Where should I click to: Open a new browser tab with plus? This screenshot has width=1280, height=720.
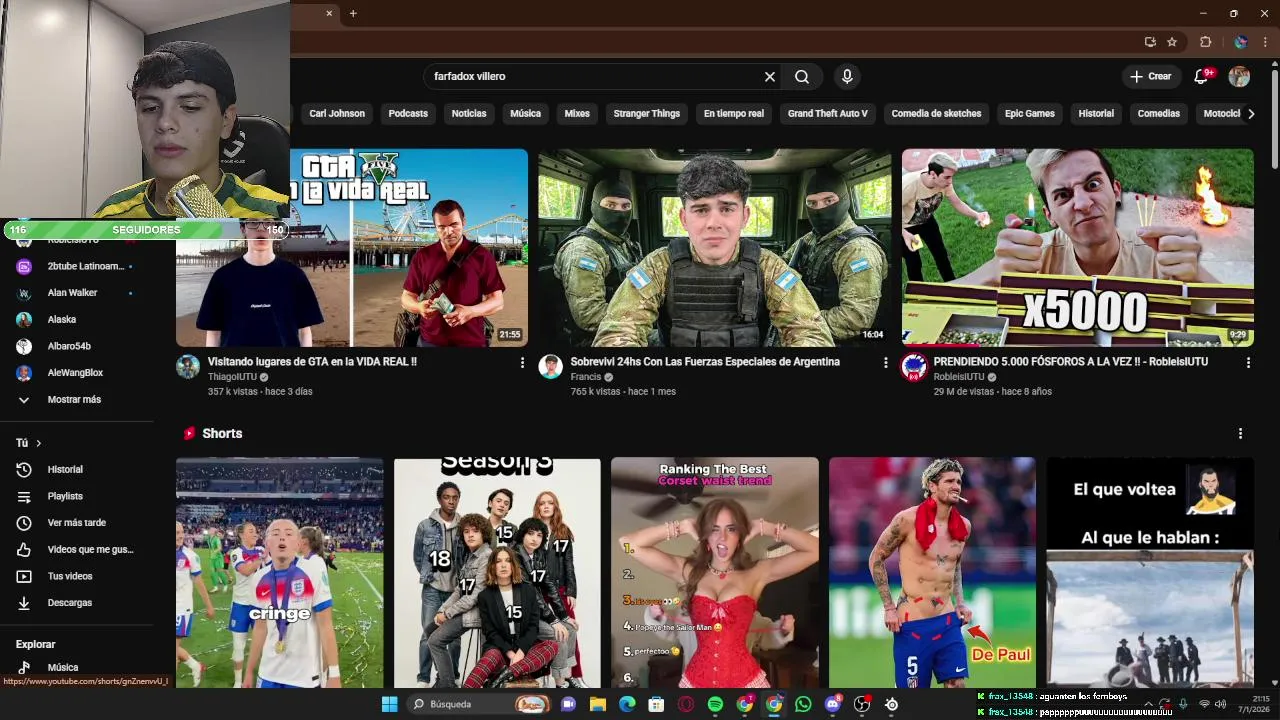point(353,13)
